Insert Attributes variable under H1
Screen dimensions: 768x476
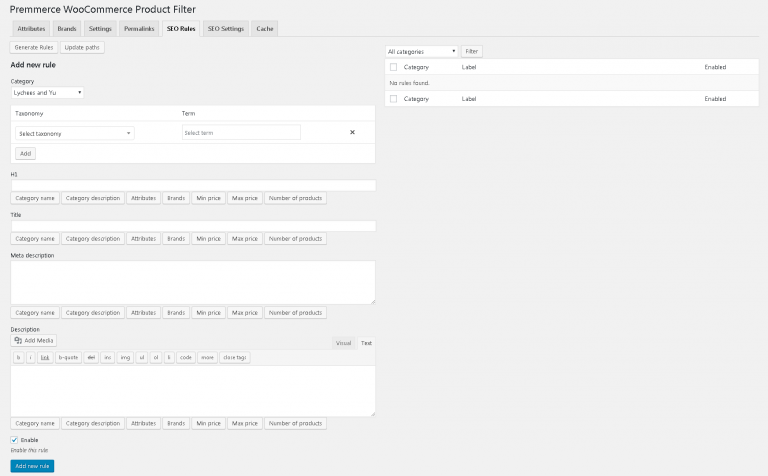144,198
